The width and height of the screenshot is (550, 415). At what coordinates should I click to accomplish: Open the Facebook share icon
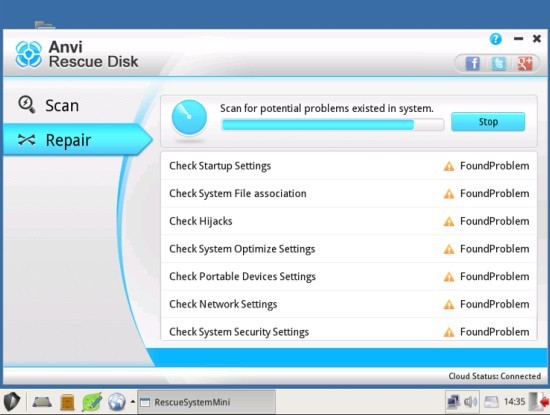pos(472,63)
